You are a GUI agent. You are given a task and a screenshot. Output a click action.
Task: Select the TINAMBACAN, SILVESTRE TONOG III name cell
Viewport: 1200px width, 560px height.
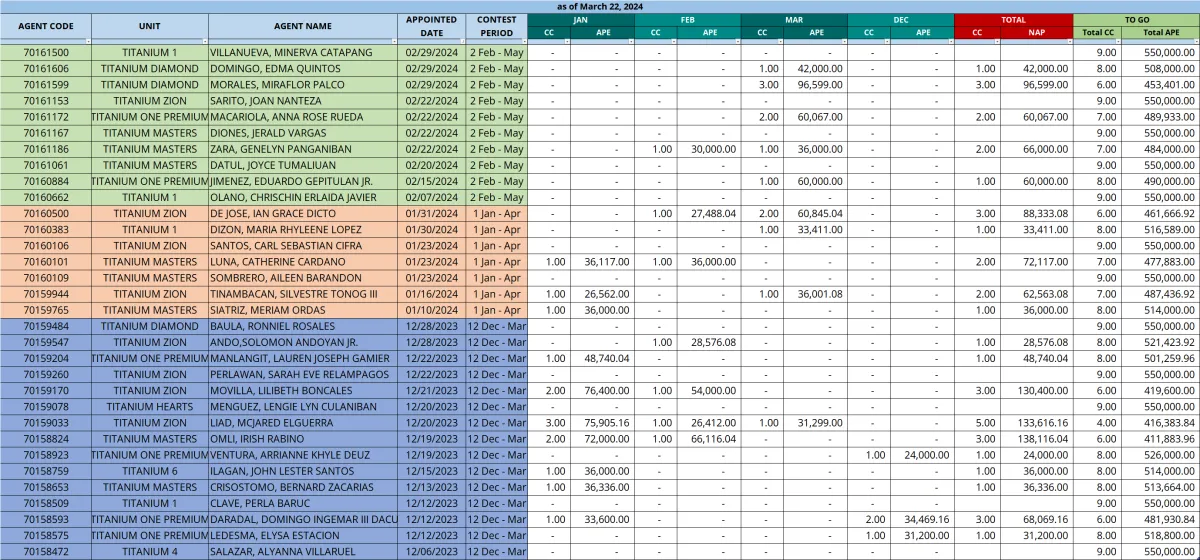tap(304, 294)
